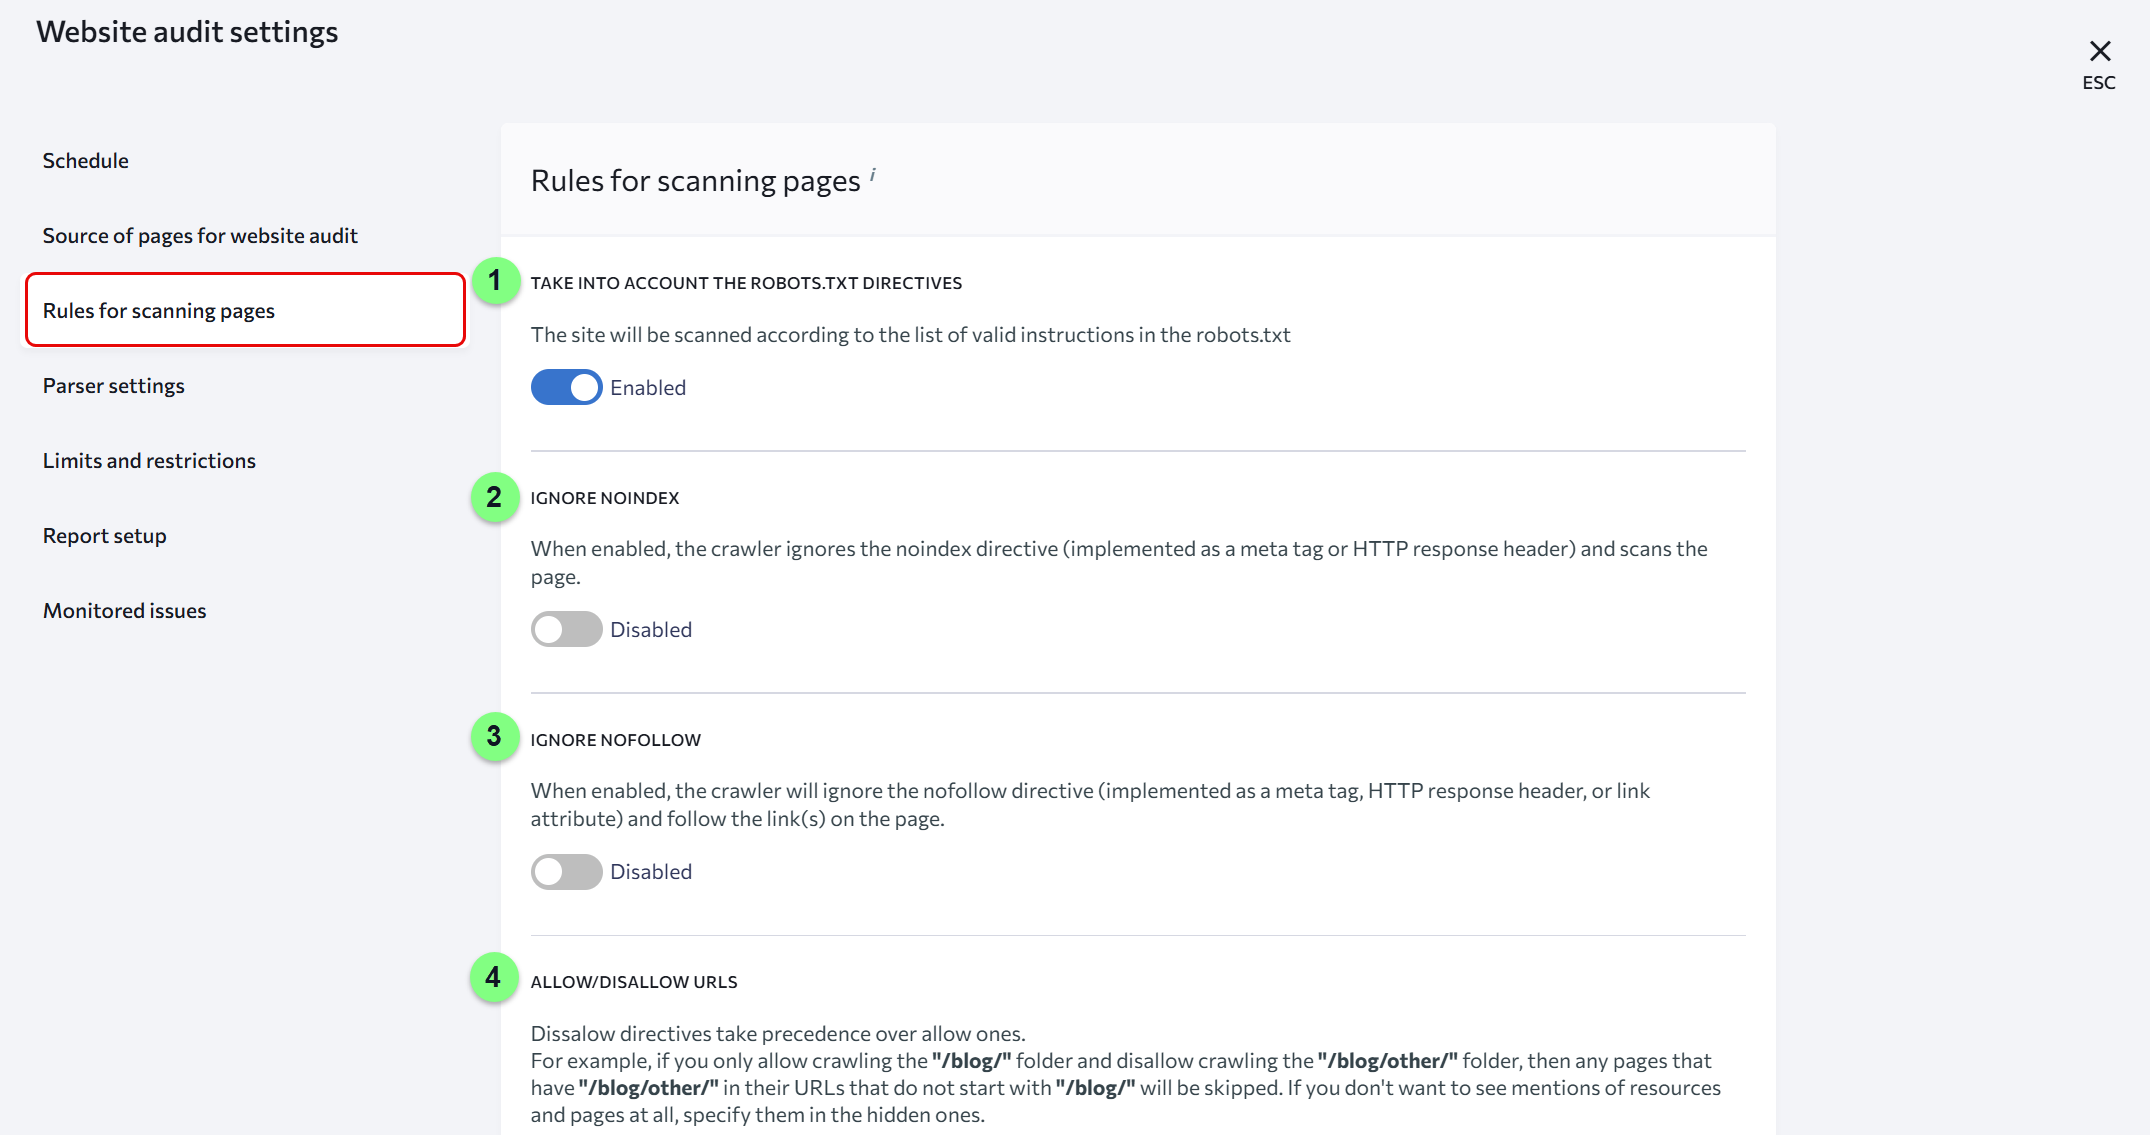Click the 'Disabled' label under Ignore Noindex
Viewport: 2150px width, 1135px height.
point(651,629)
